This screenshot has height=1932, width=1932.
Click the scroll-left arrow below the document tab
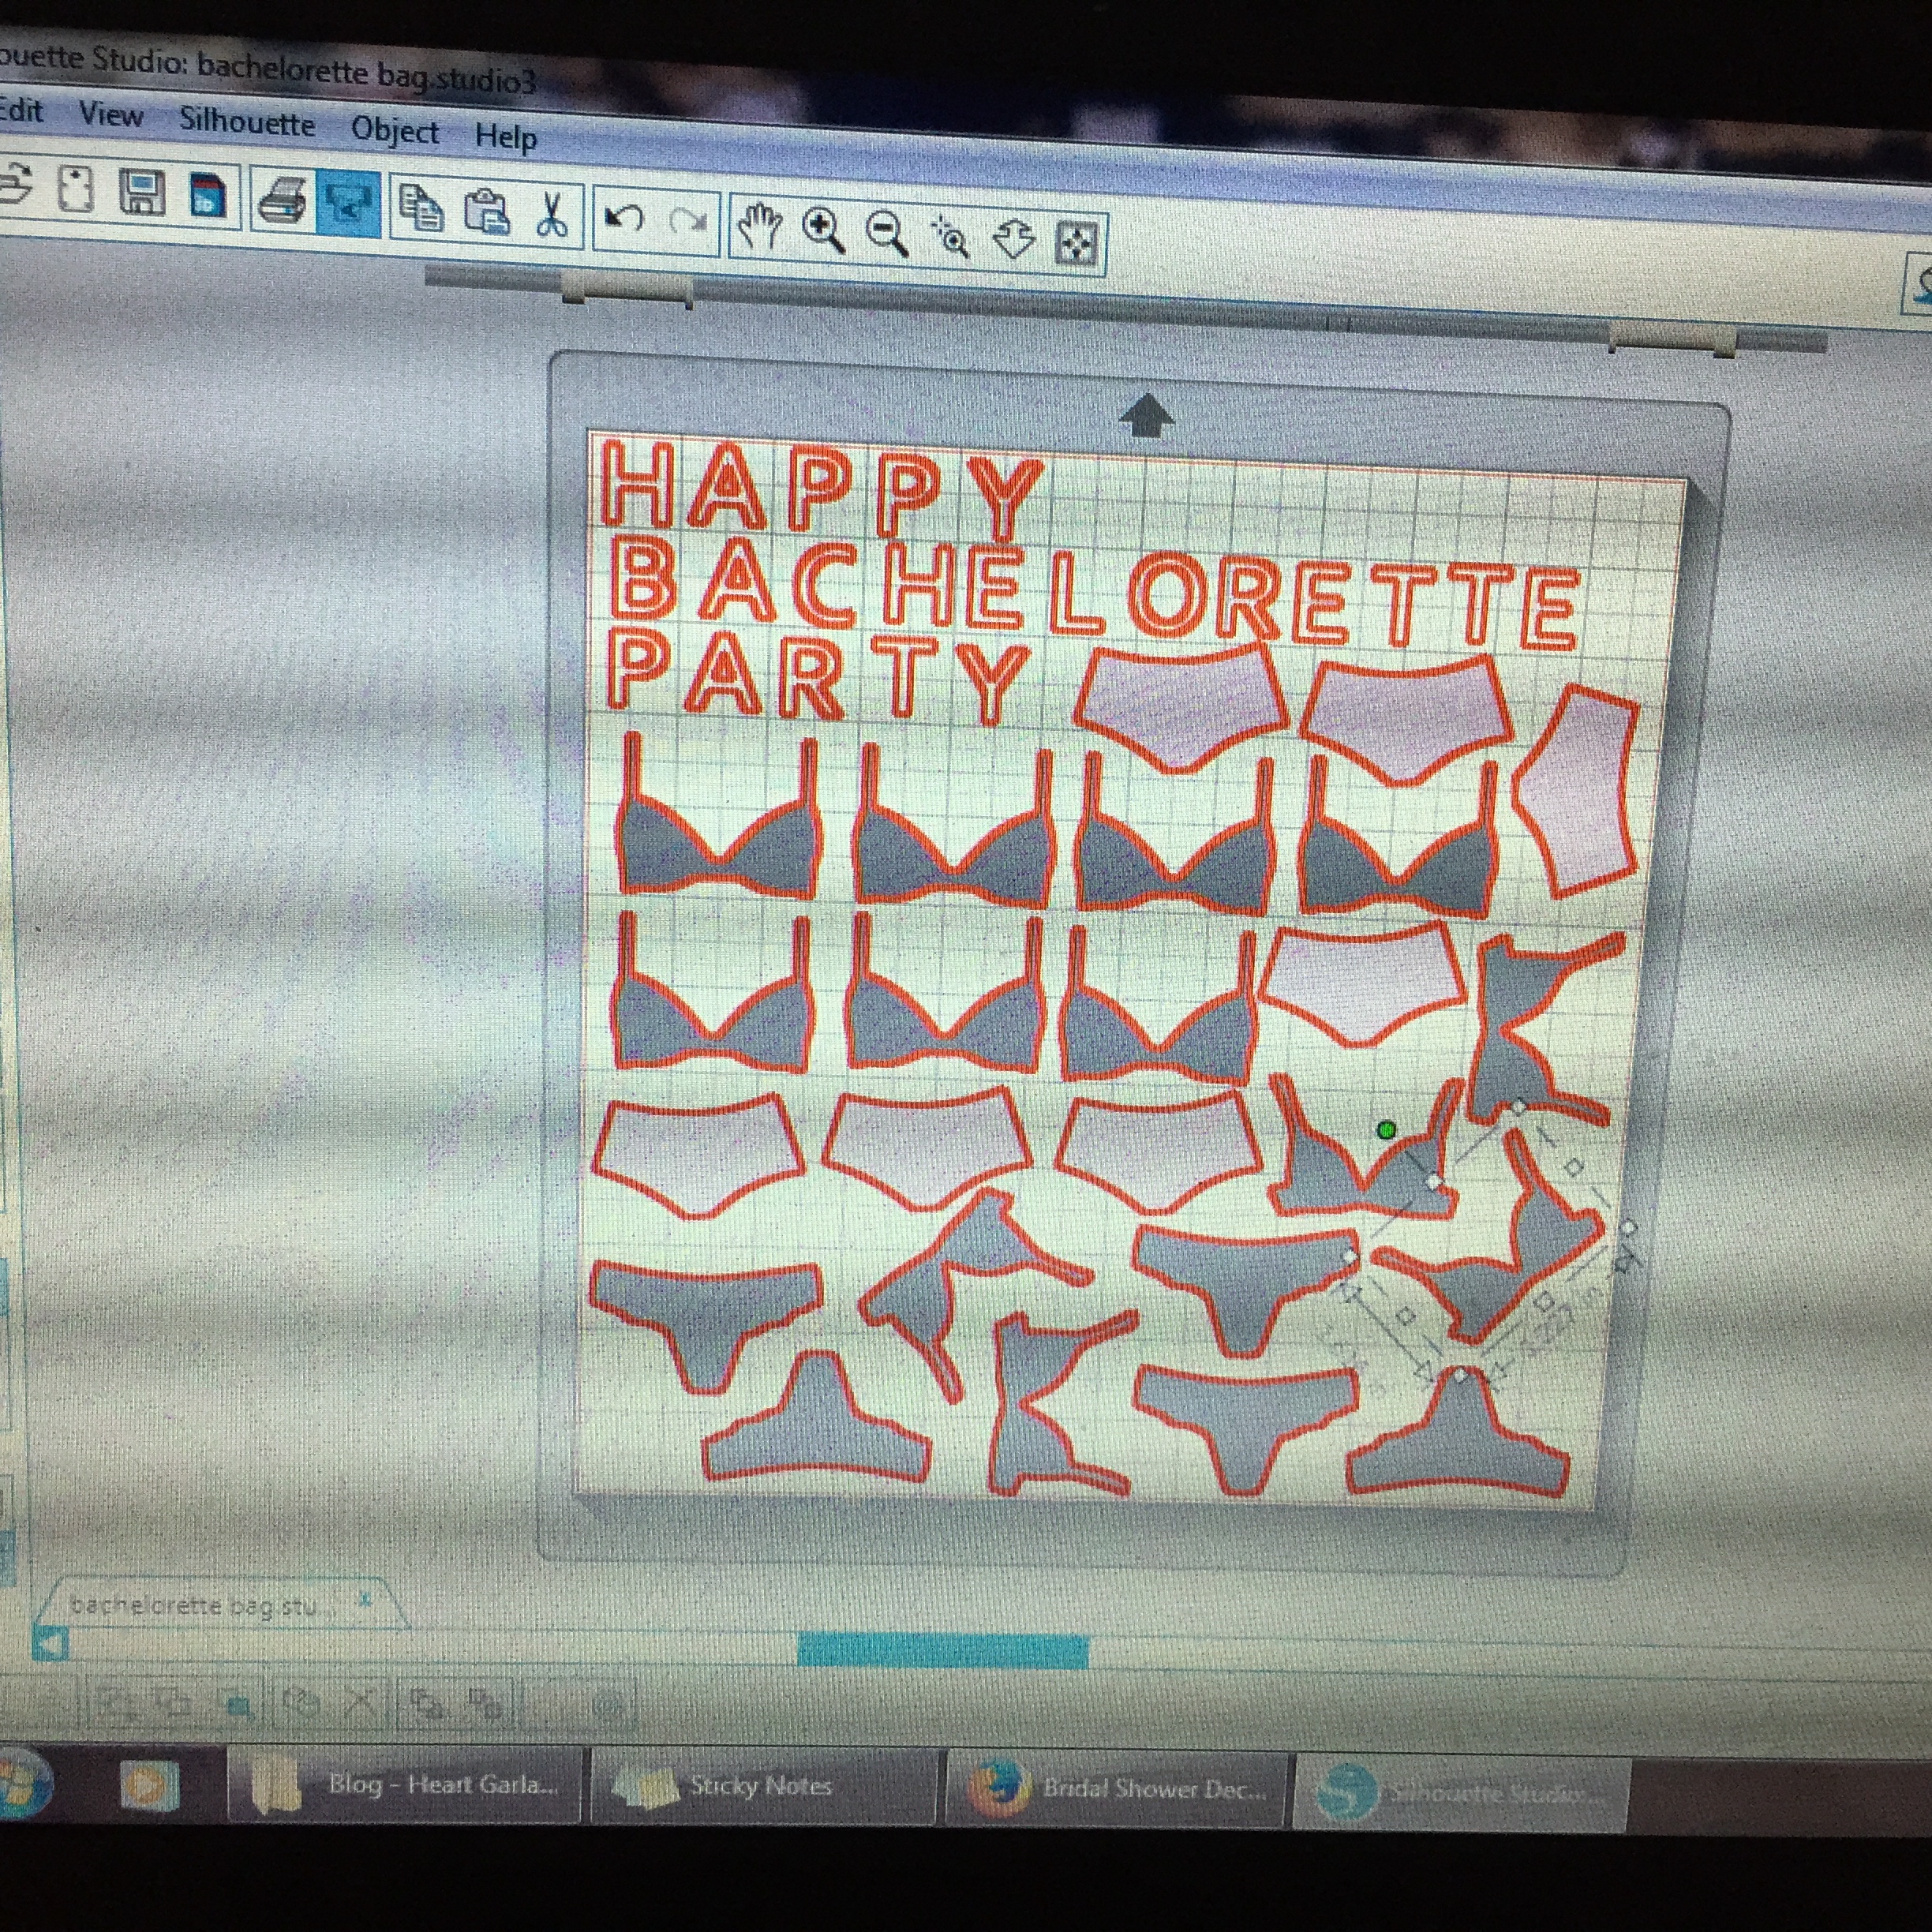coord(50,1644)
